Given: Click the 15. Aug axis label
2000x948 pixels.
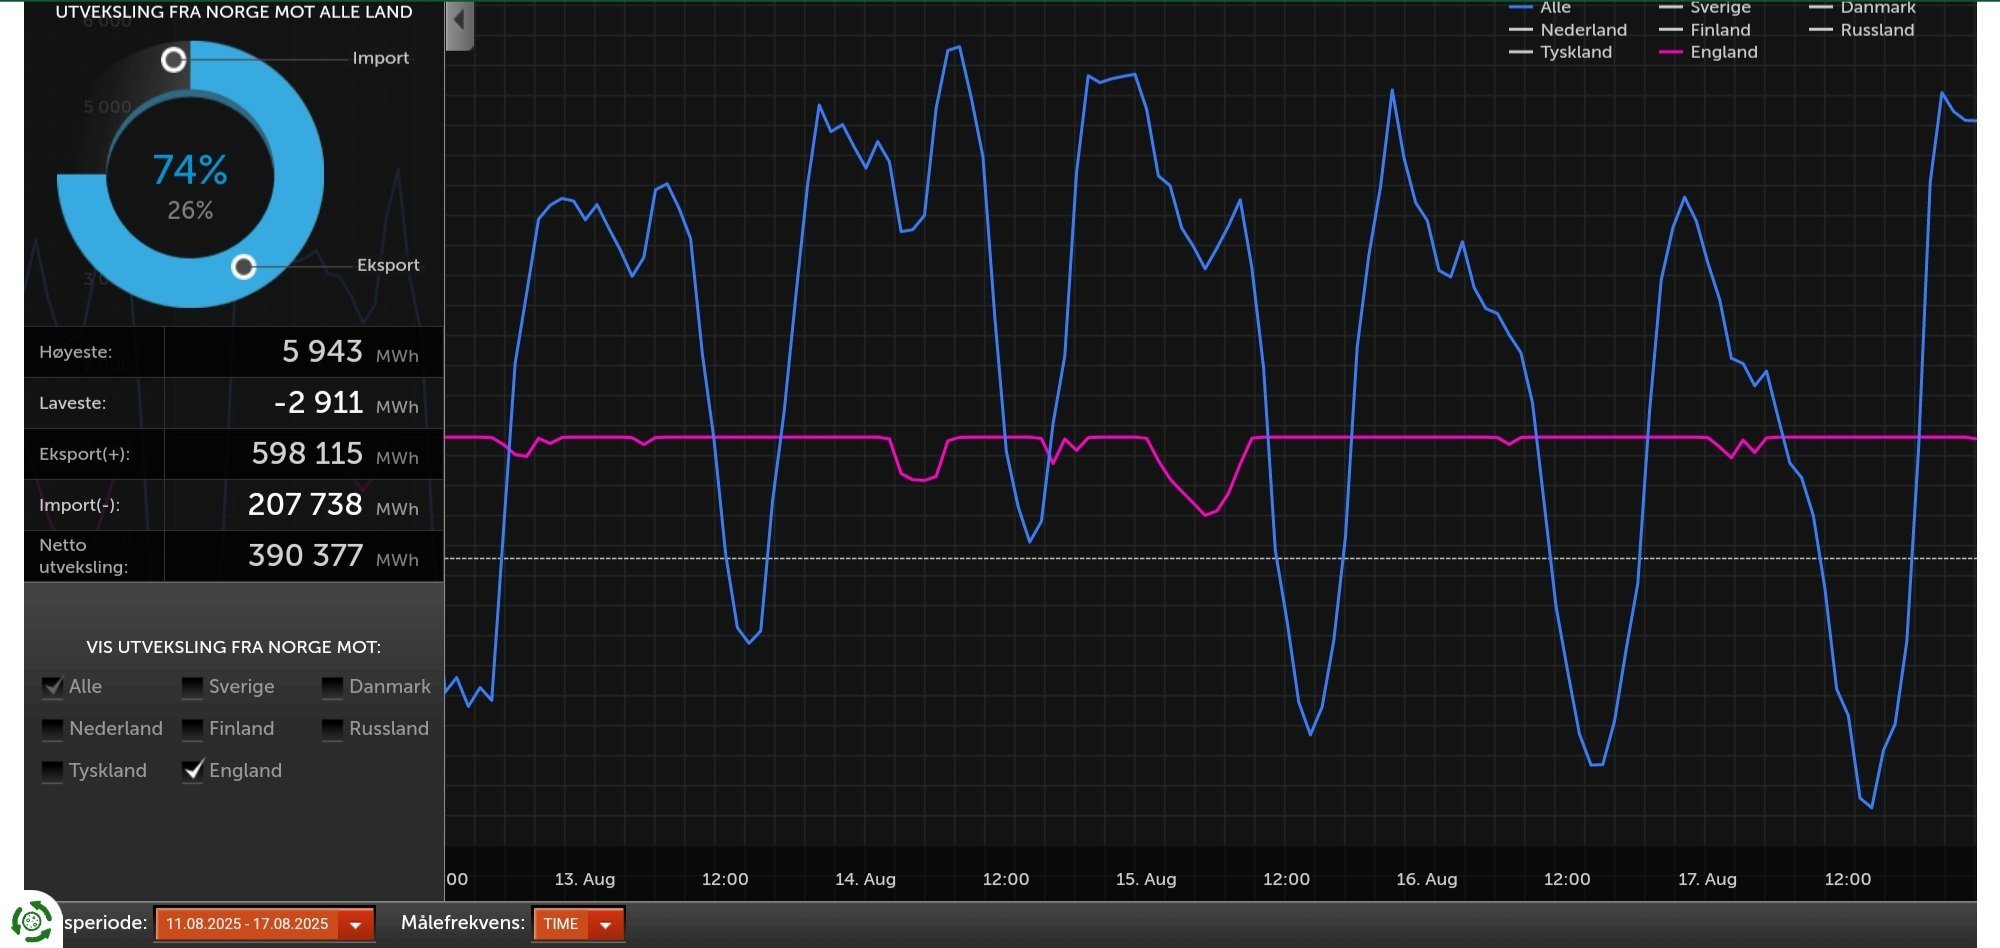Looking at the screenshot, I should tap(1146, 879).
